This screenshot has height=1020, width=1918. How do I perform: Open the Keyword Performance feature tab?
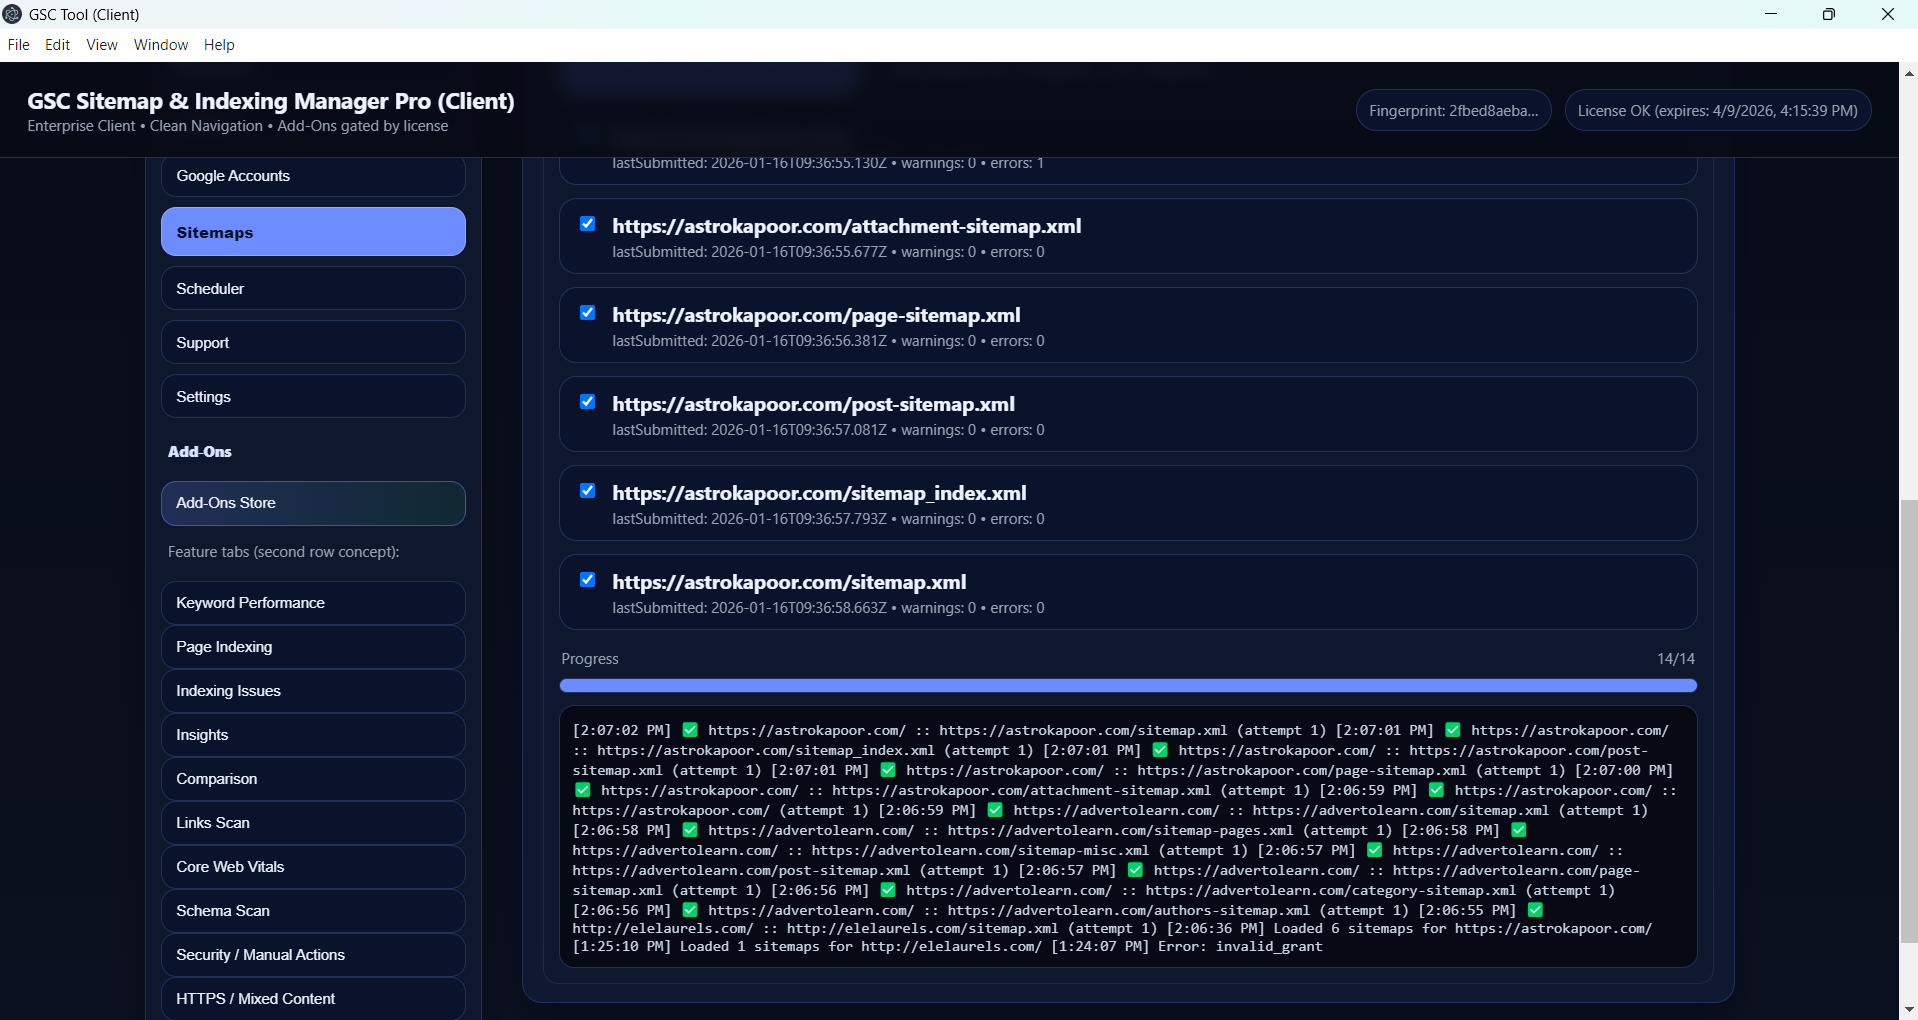pos(312,603)
